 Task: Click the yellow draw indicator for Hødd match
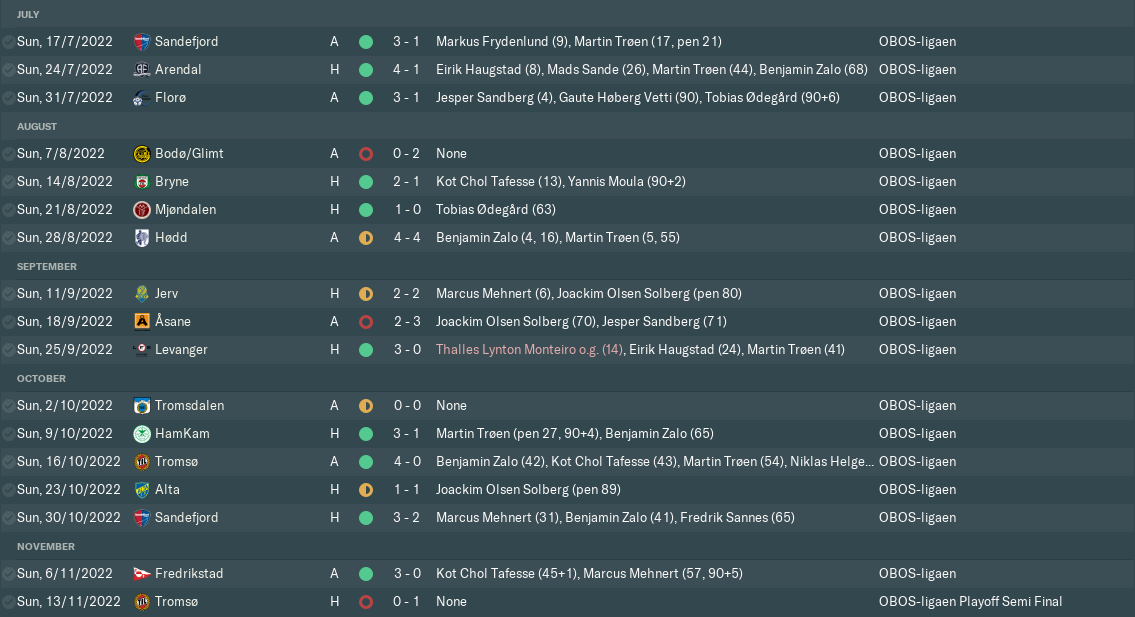(x=366, y=238)
